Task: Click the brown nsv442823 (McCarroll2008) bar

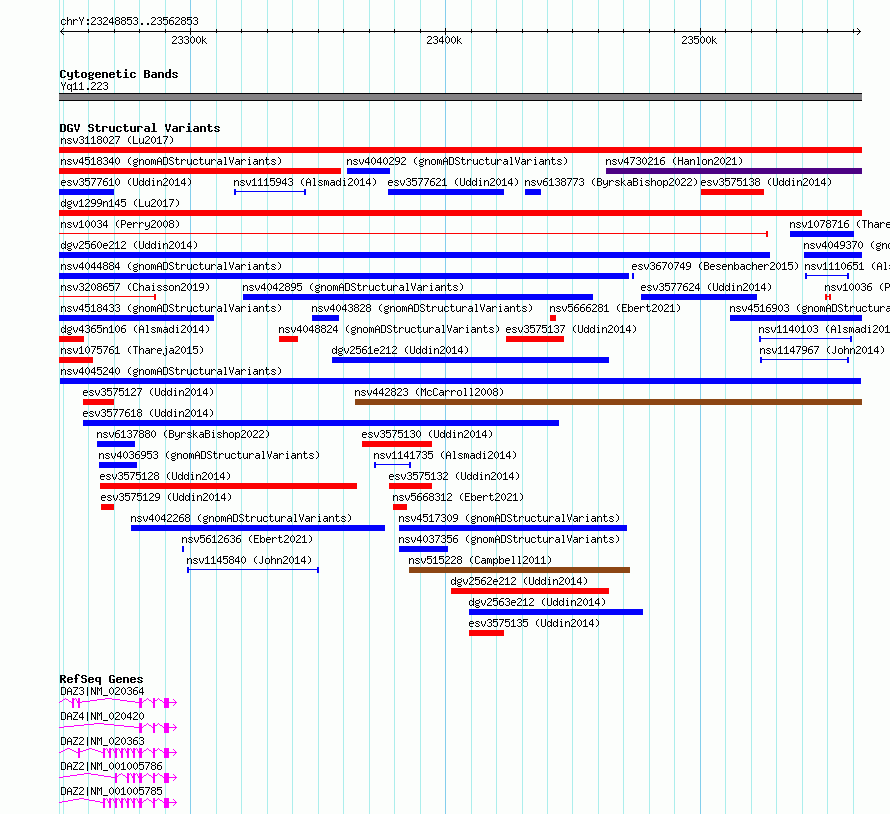Action: [x=608, y=402]
